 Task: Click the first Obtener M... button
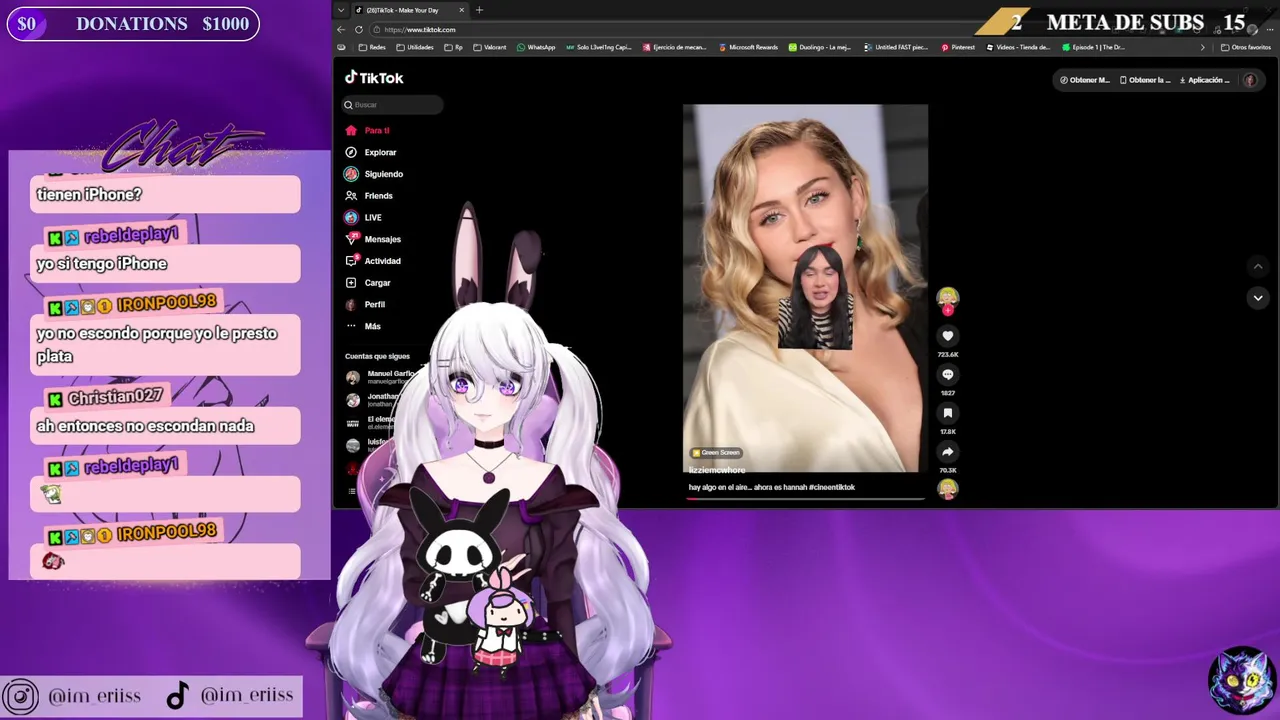coord(1085,80)
